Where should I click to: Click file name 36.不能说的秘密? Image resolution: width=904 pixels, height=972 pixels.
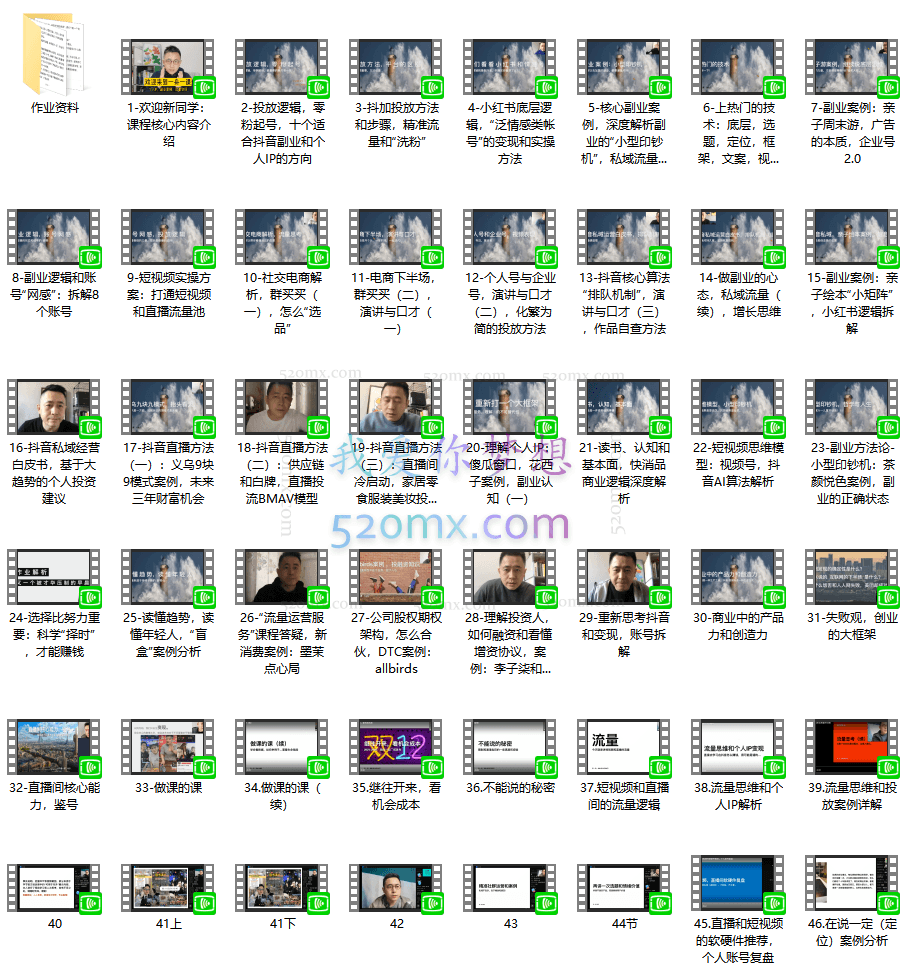click(x=510, y=788)
